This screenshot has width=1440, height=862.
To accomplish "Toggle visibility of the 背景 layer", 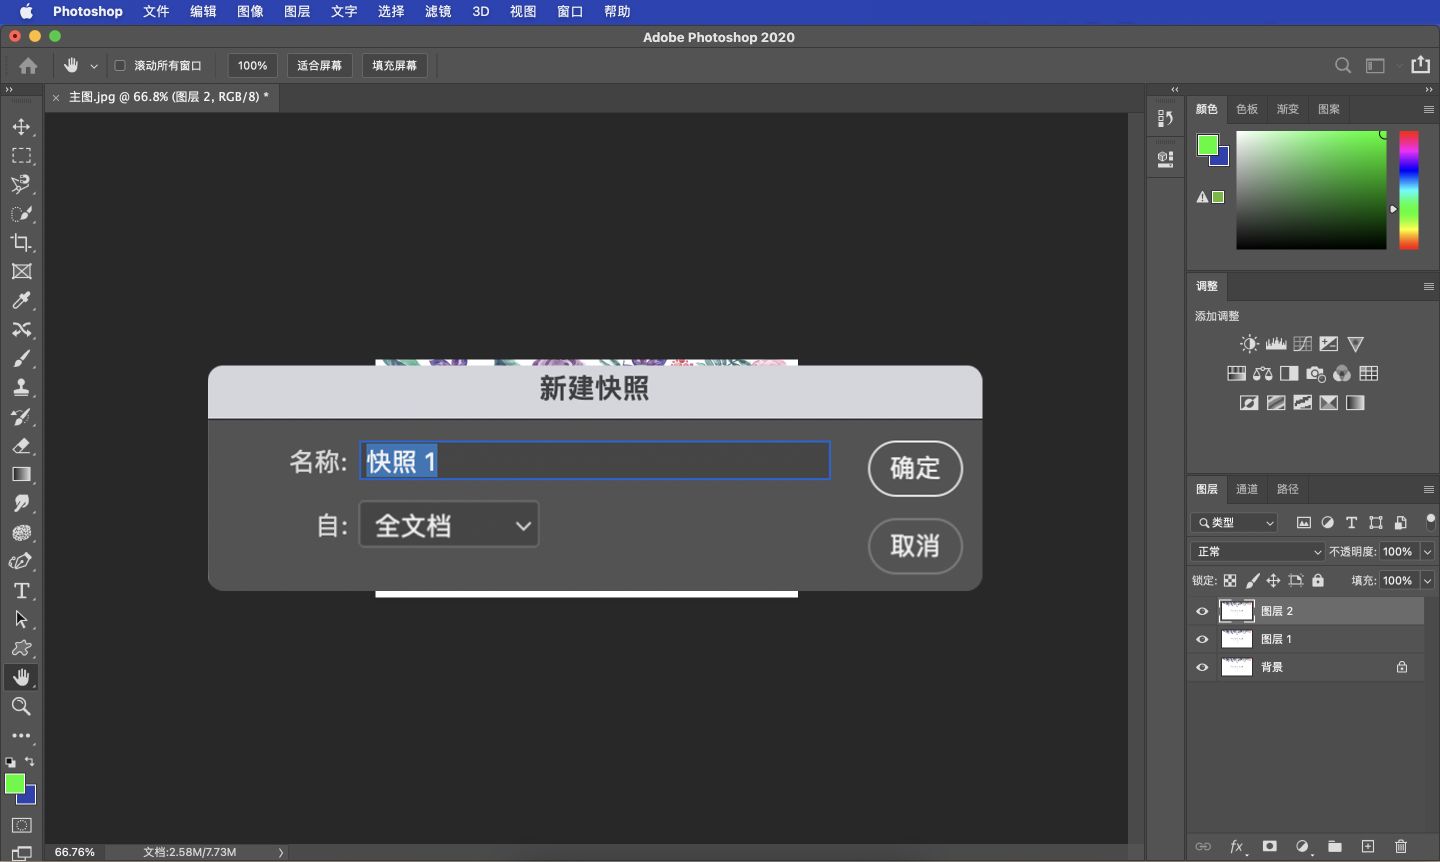I will click(1201, 667).
